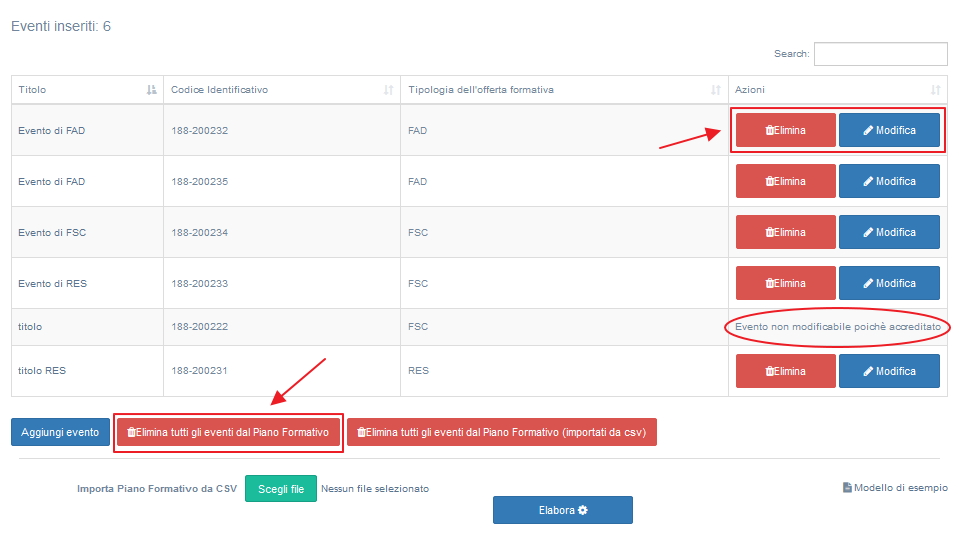Delete all csv-imported Piano Formativo events
Viewport: 959px width, 542px height.
click(501, 432)
